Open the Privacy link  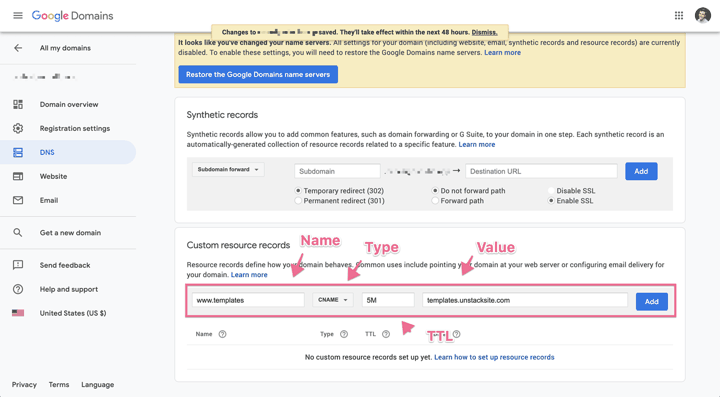click(x=24, y=385)
